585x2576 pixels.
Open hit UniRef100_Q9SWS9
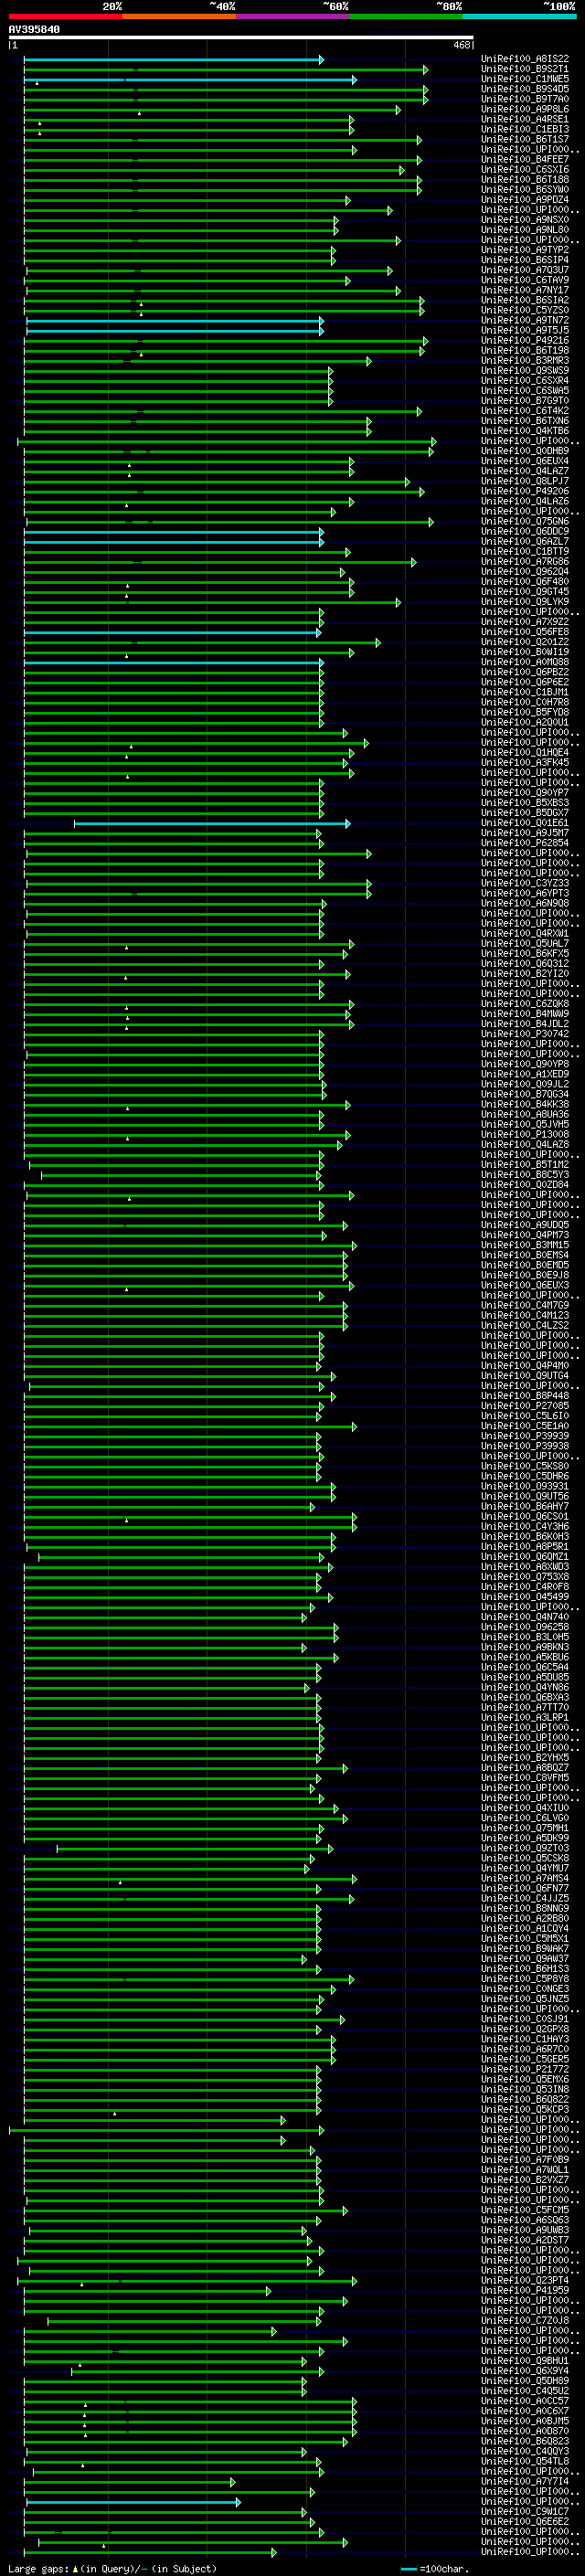(x=525, y=370)
